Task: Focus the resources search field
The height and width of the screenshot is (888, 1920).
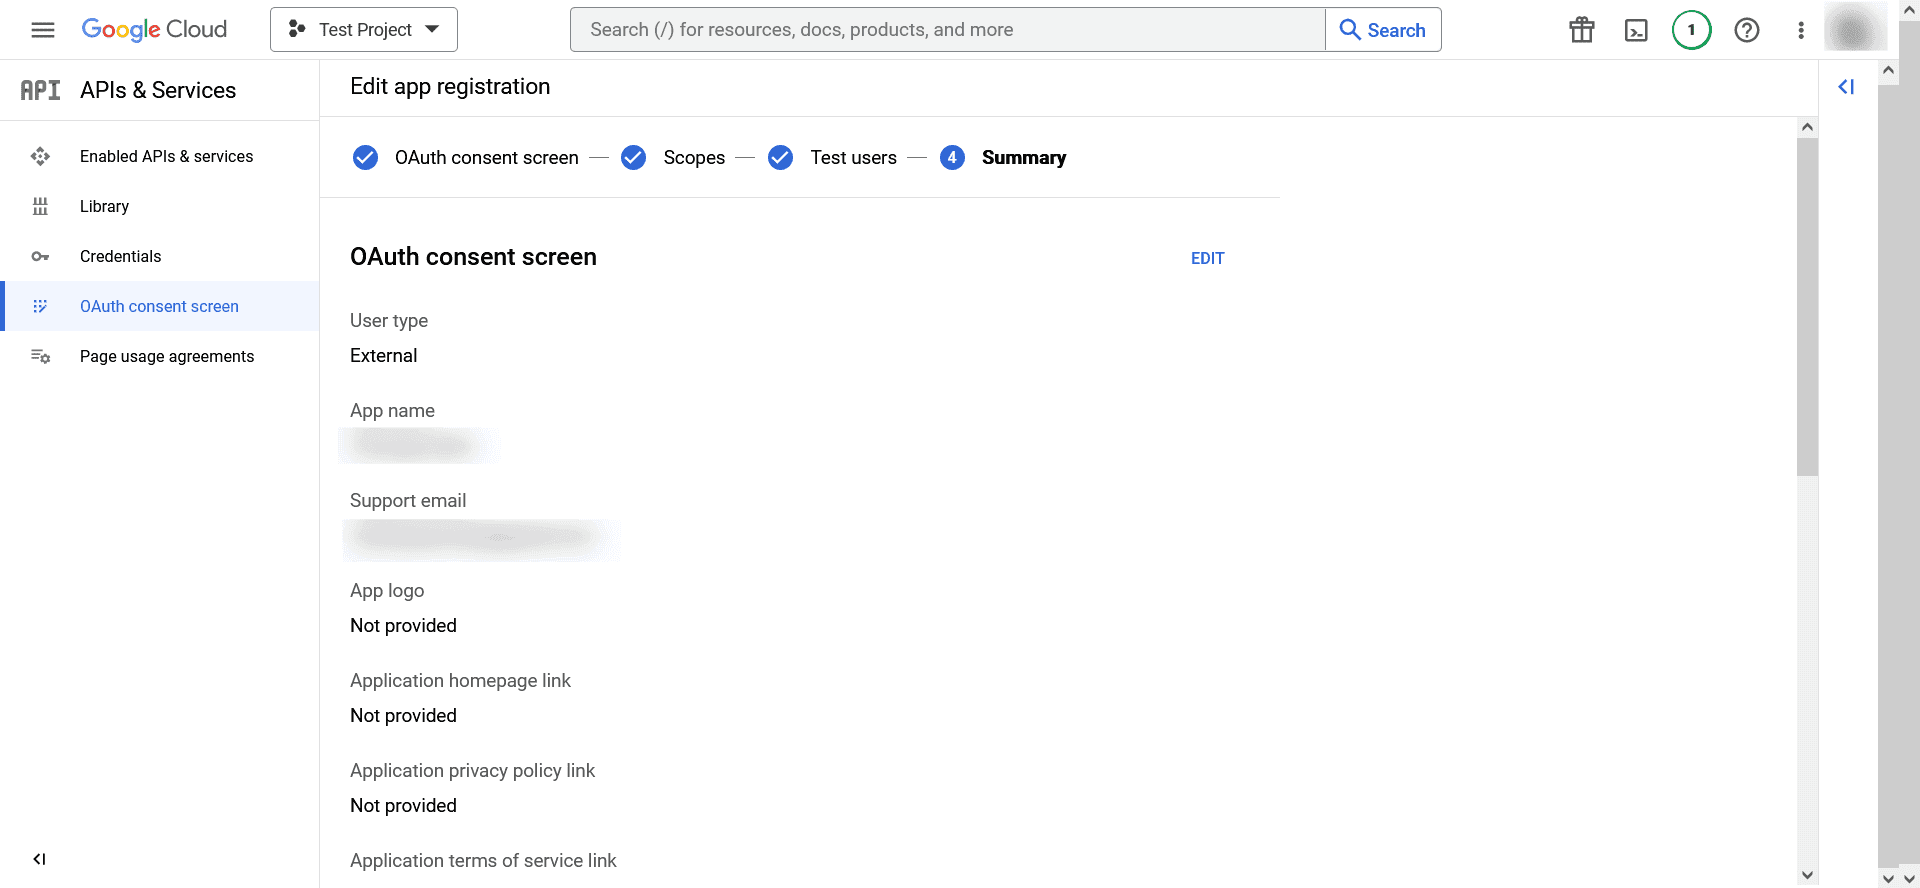Action: (947, 30)
